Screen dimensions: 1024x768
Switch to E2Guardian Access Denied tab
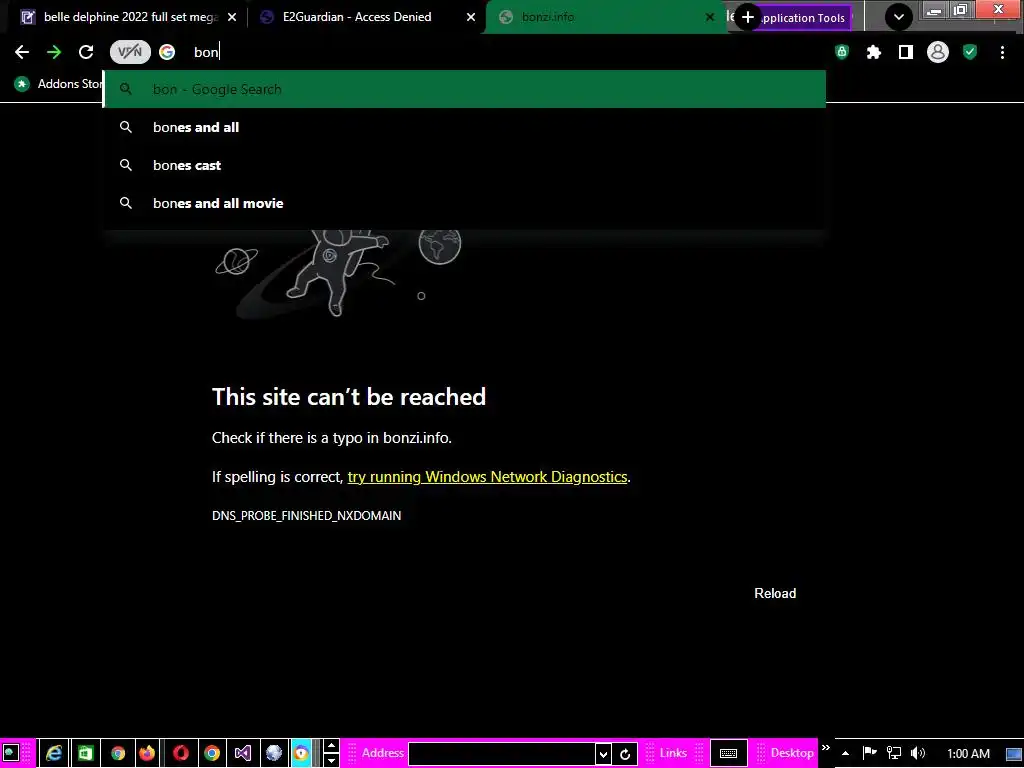pyautogui.click(x=366, y=17)
